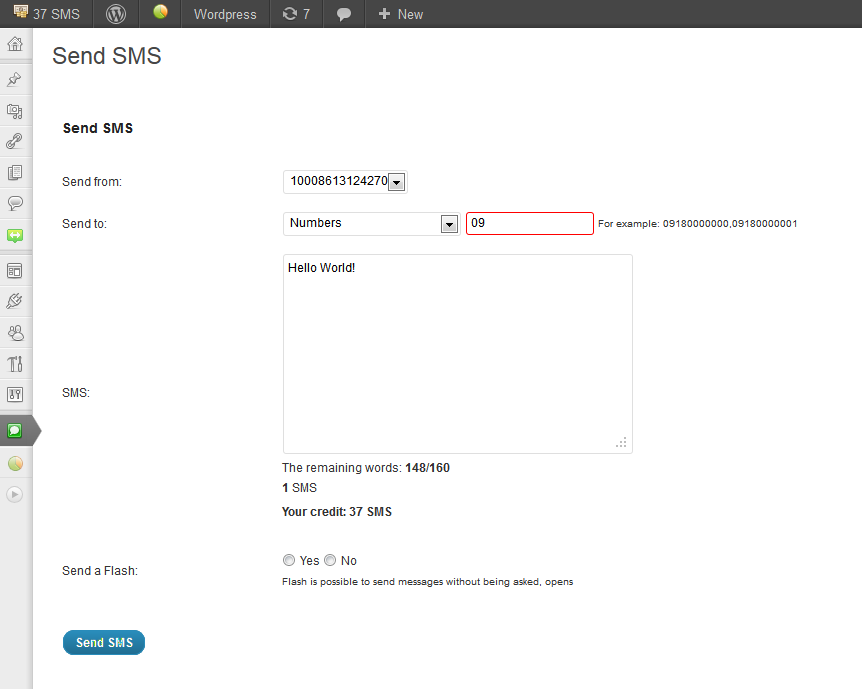Open the Numbers send-to dropdown
Image resolution: width=862 pixels, height=689 pixels.
(372, 224)
